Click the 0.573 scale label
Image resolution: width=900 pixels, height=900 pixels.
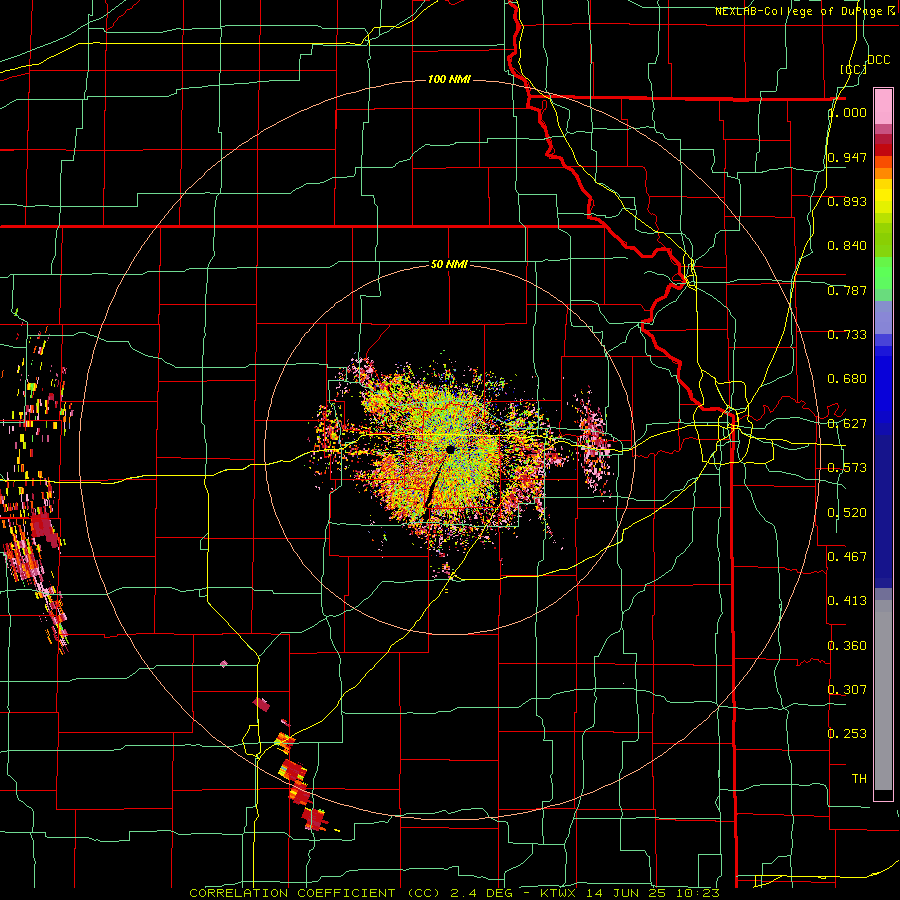(847, 468)
